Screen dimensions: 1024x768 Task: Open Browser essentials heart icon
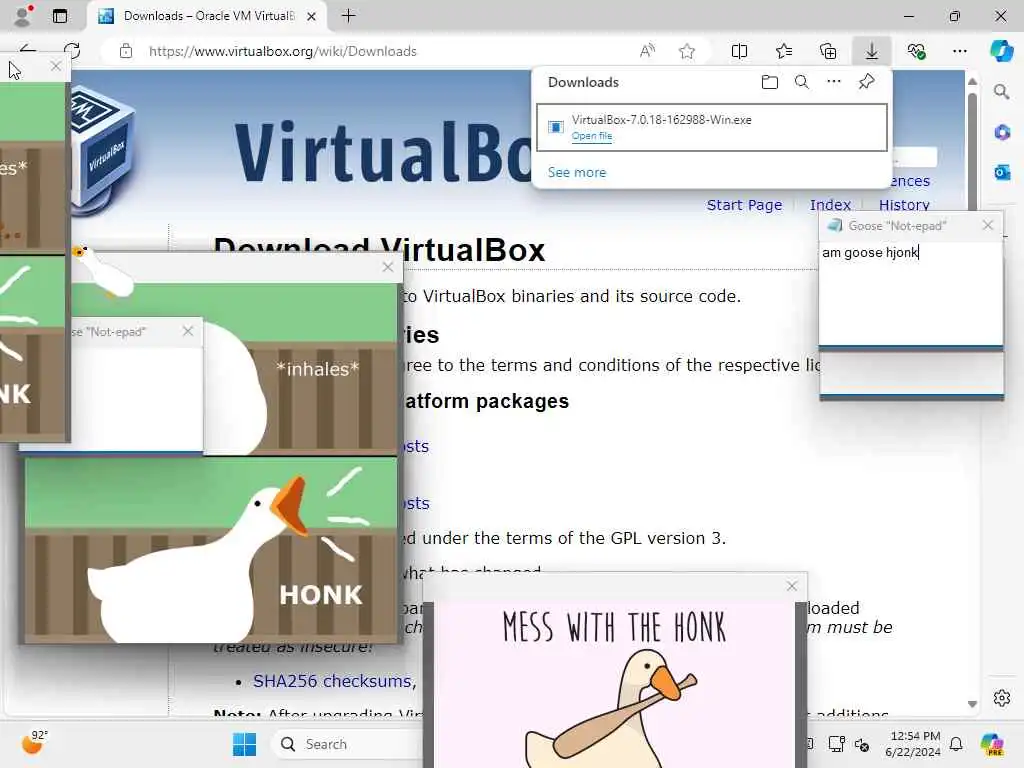coord(916,51)
